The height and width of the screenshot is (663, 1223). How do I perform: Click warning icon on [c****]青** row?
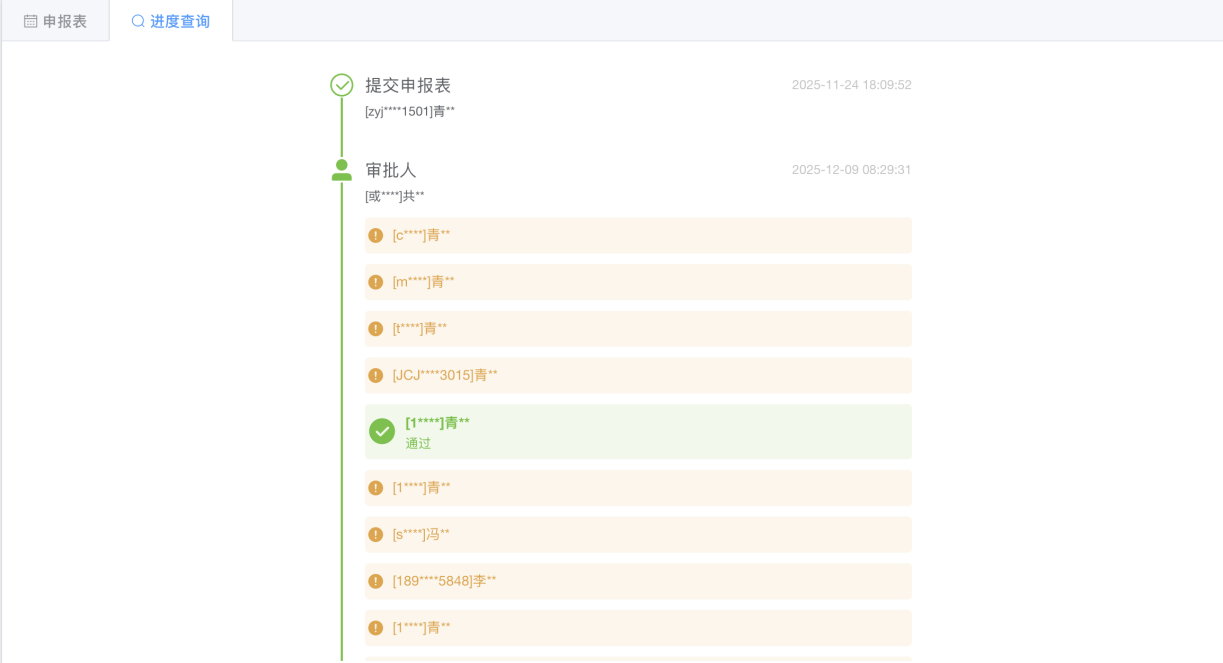[376, 236]
